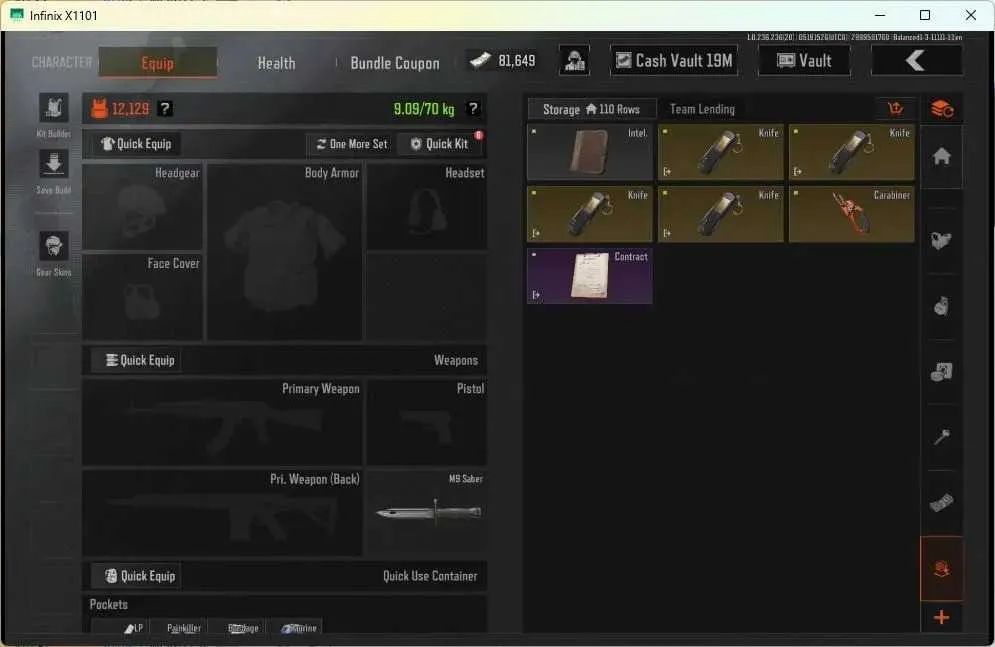Switch to the Health tab
This screenshot has height=647, width=995.
click(276, 63)
